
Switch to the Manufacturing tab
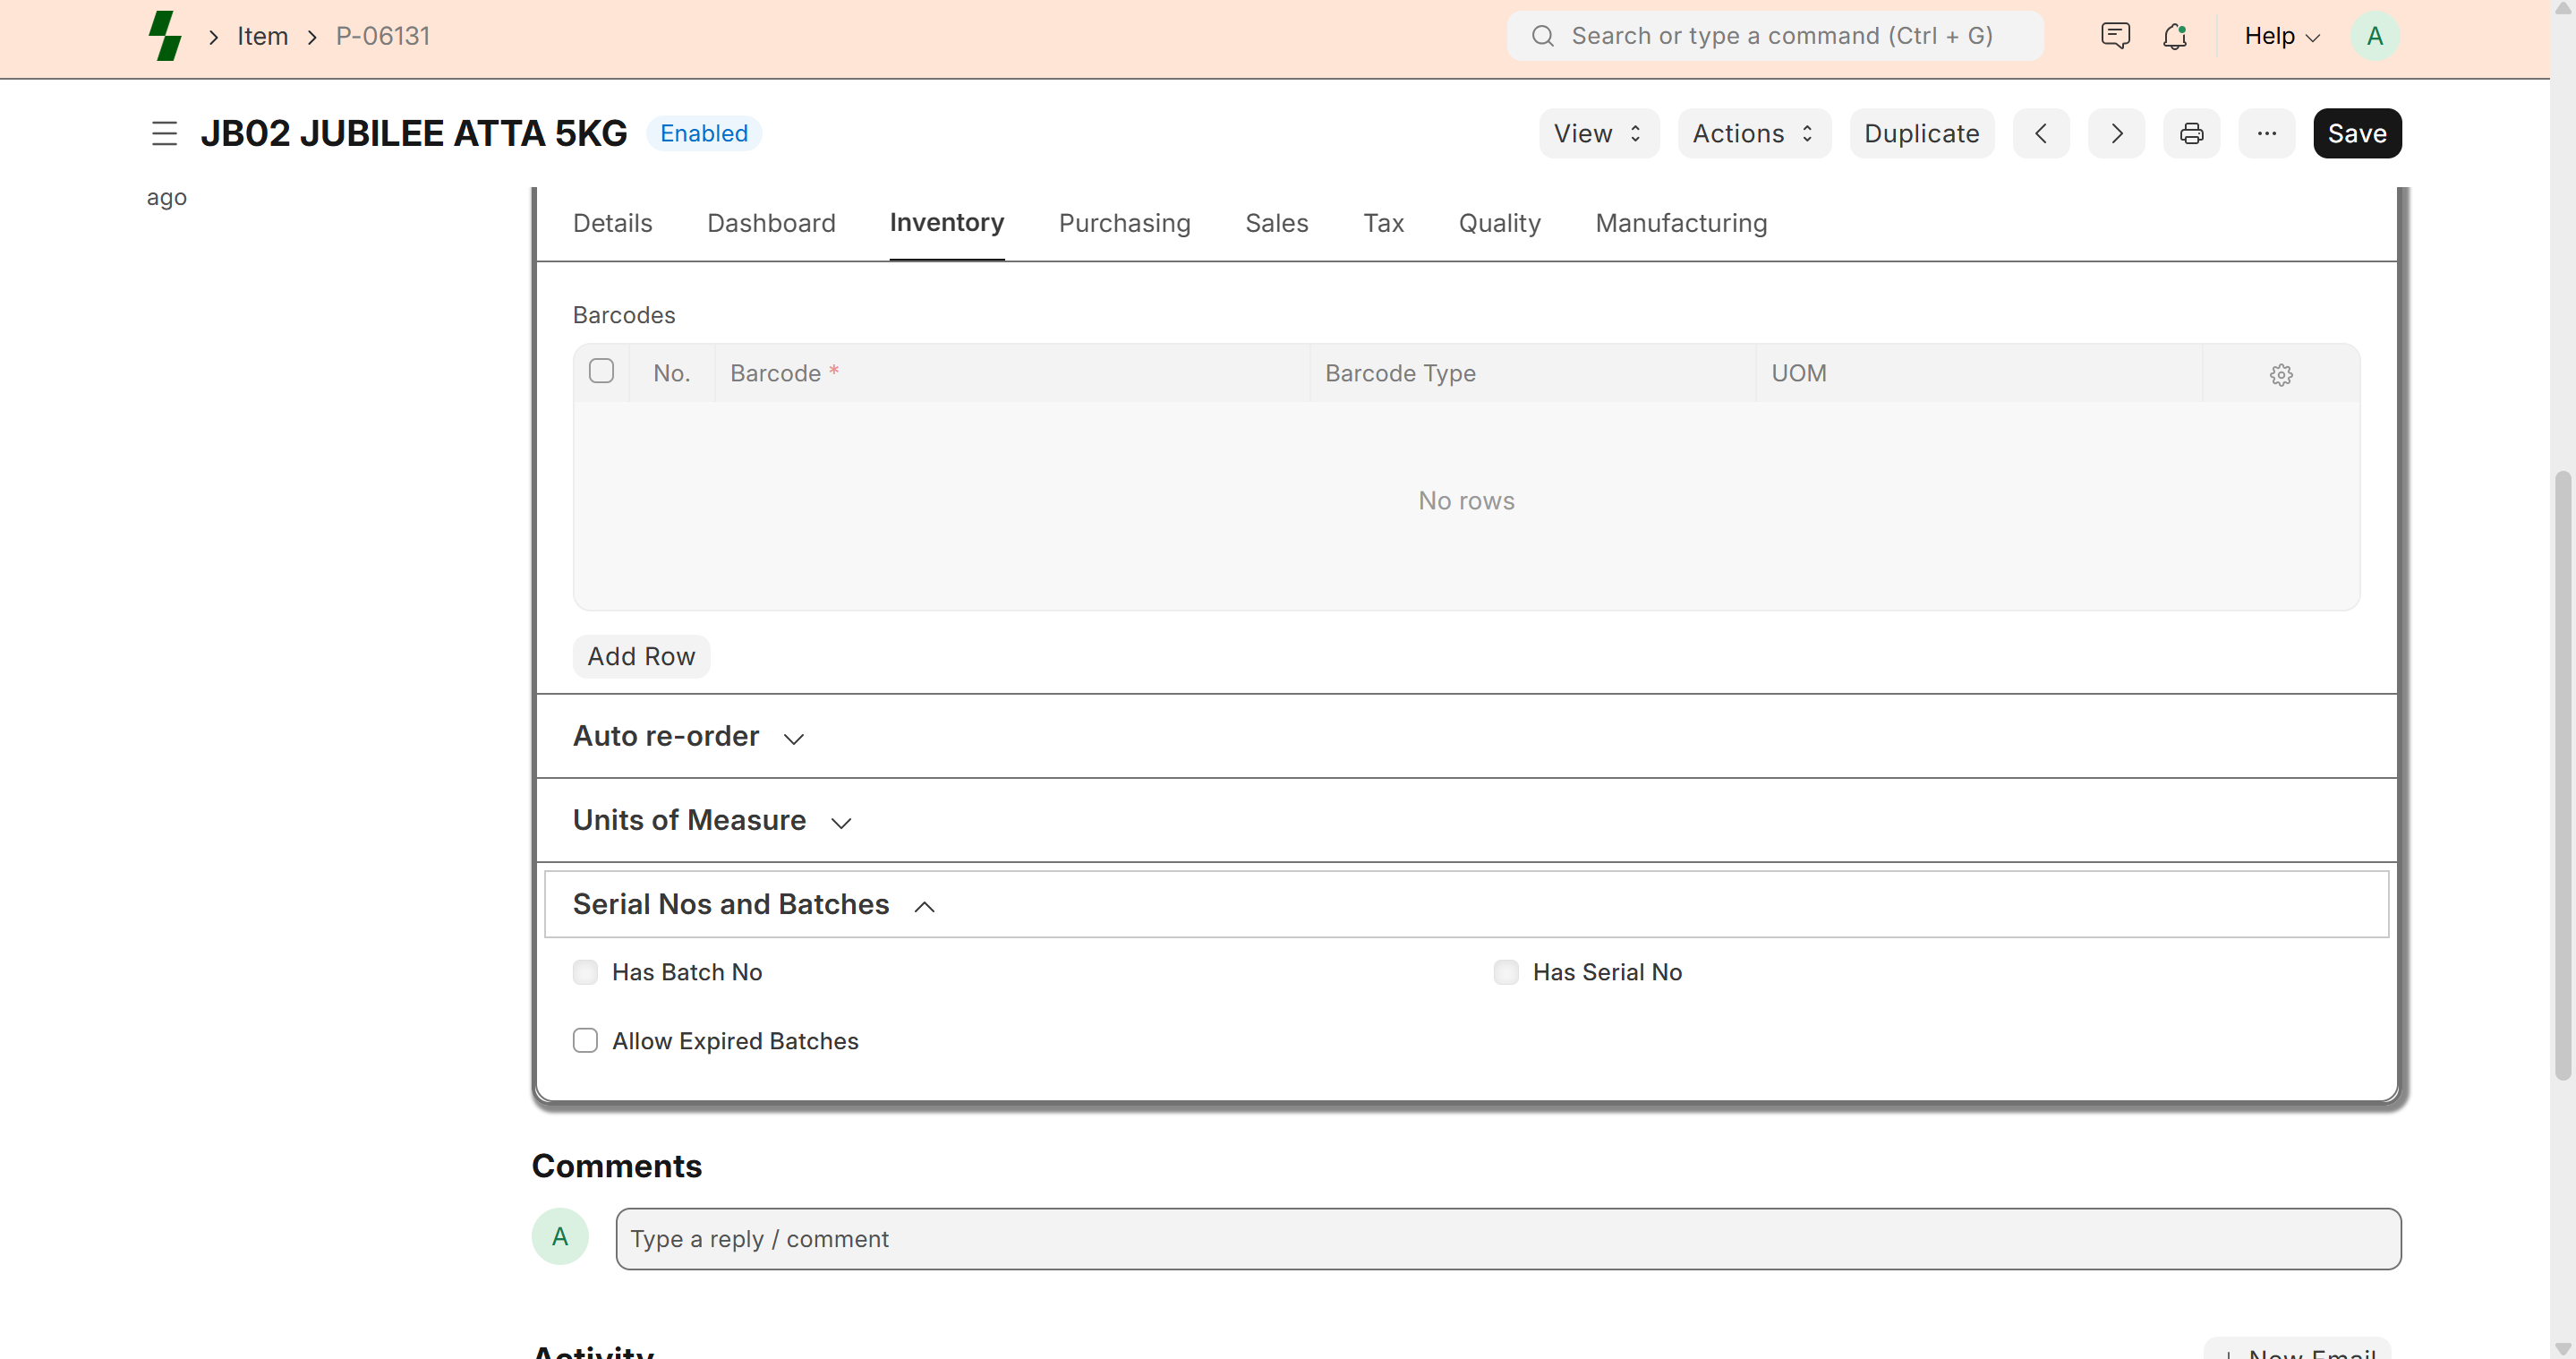(x=1680, y=223)
